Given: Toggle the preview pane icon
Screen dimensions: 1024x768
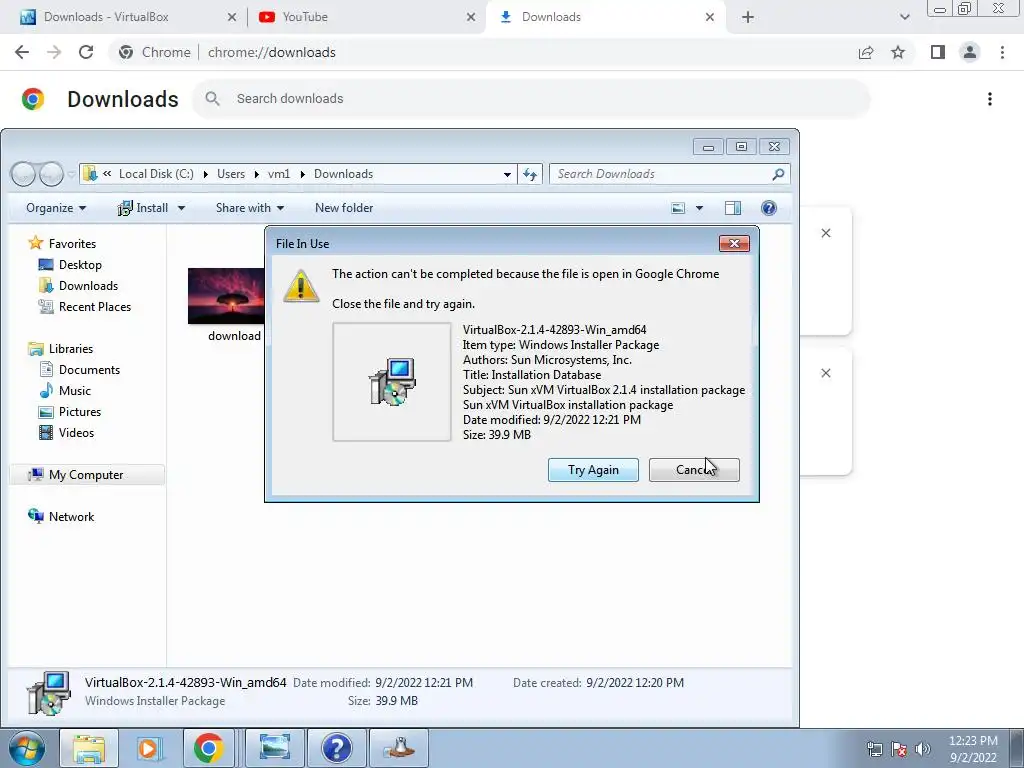Looking at the screenshot, I should [733, 208].
